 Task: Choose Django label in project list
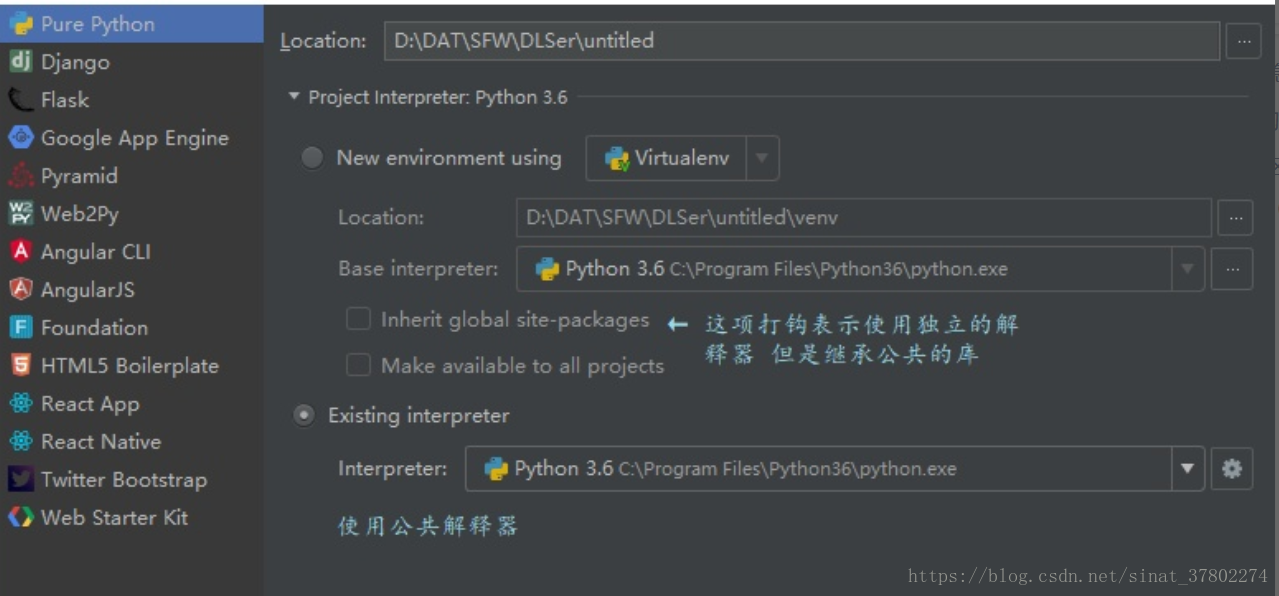click(x=75, y=62)
